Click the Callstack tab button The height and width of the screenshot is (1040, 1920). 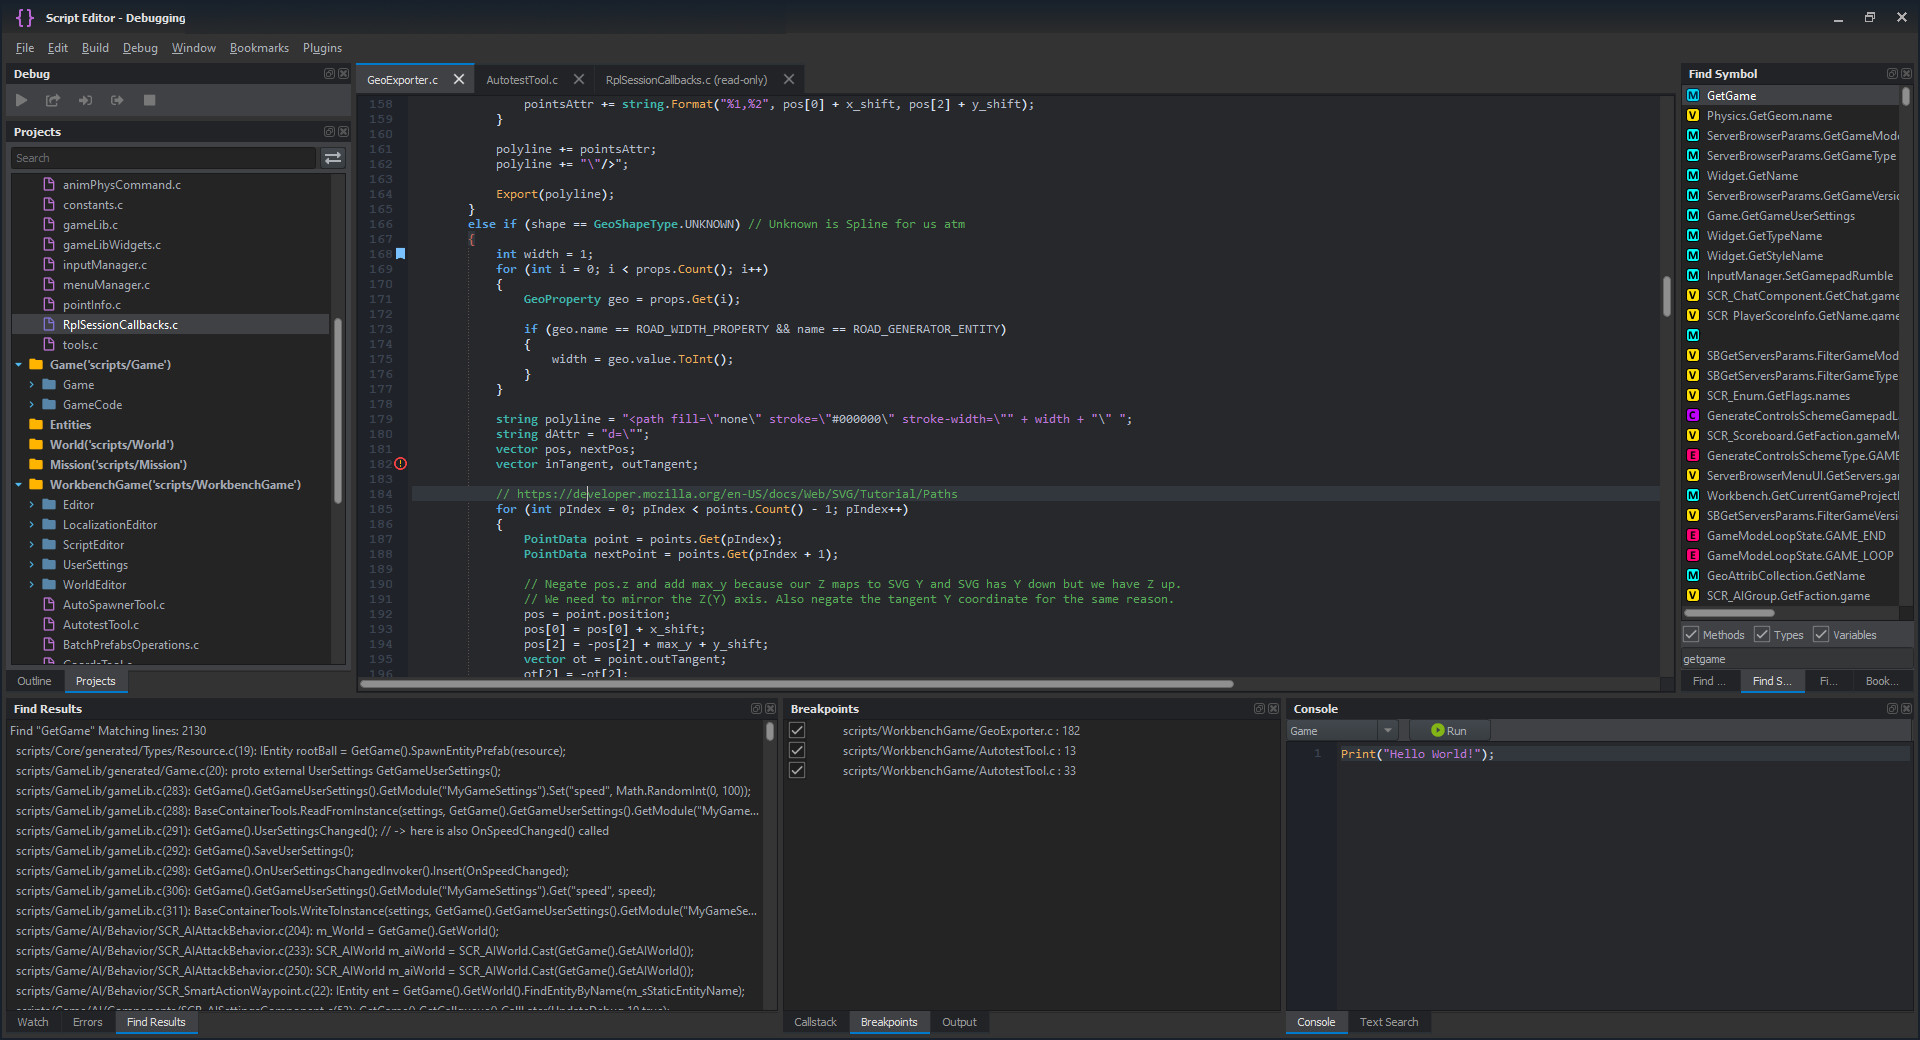tap(814, 1022)
